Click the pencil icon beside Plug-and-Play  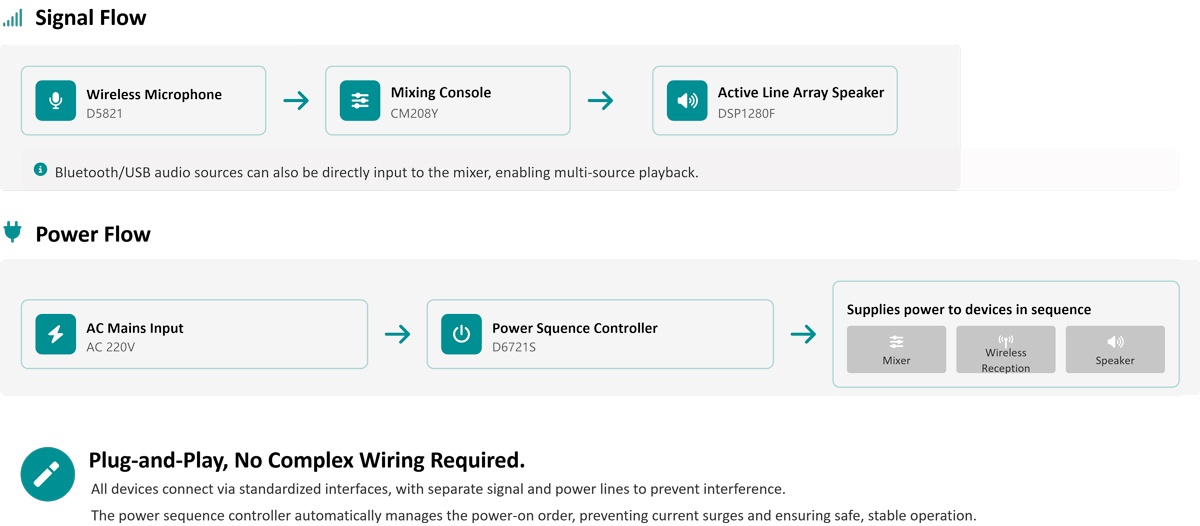pos(47,474)
